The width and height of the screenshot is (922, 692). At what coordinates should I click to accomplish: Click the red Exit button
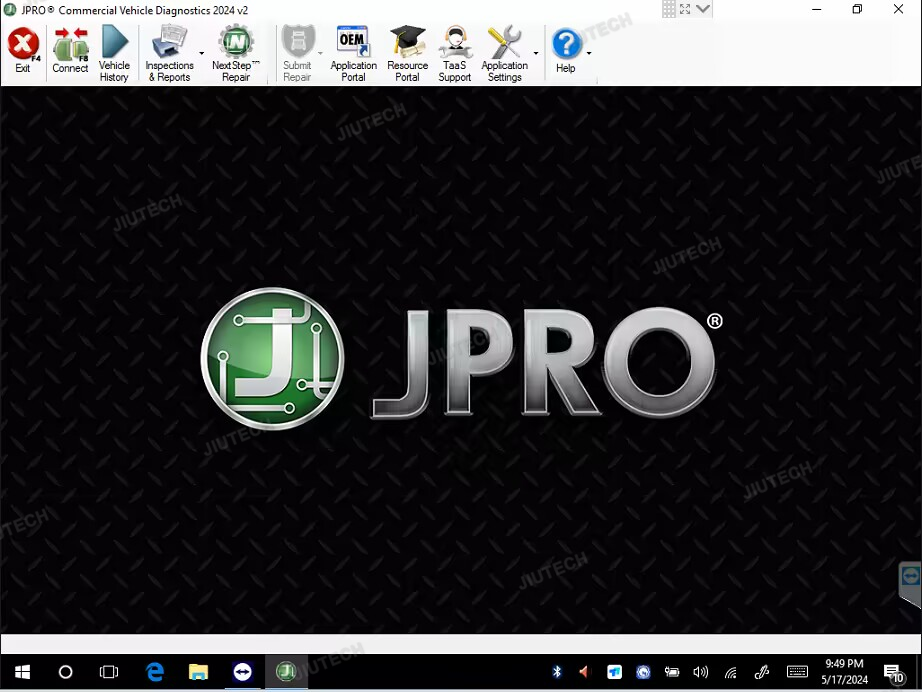23,52
